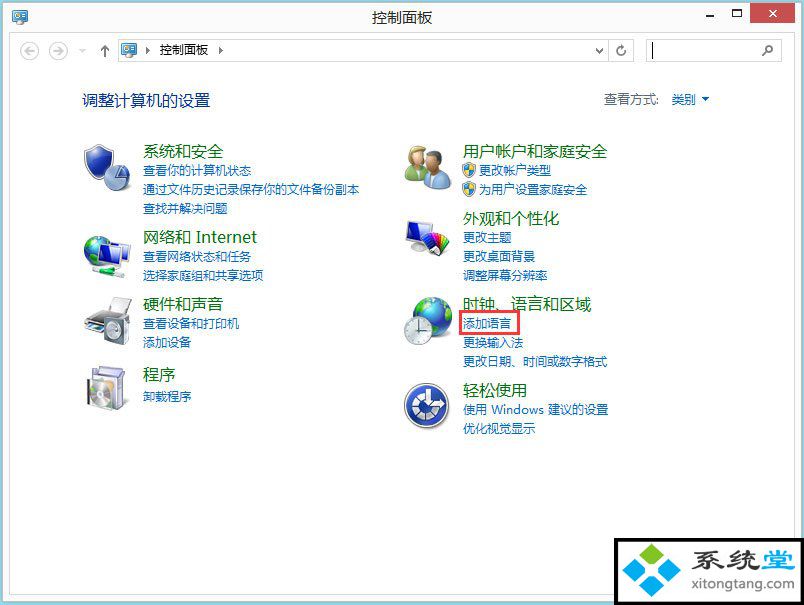Click the 添加设备 link
Viewport: 804px width, 605px height.
click(x=167, y=342)
